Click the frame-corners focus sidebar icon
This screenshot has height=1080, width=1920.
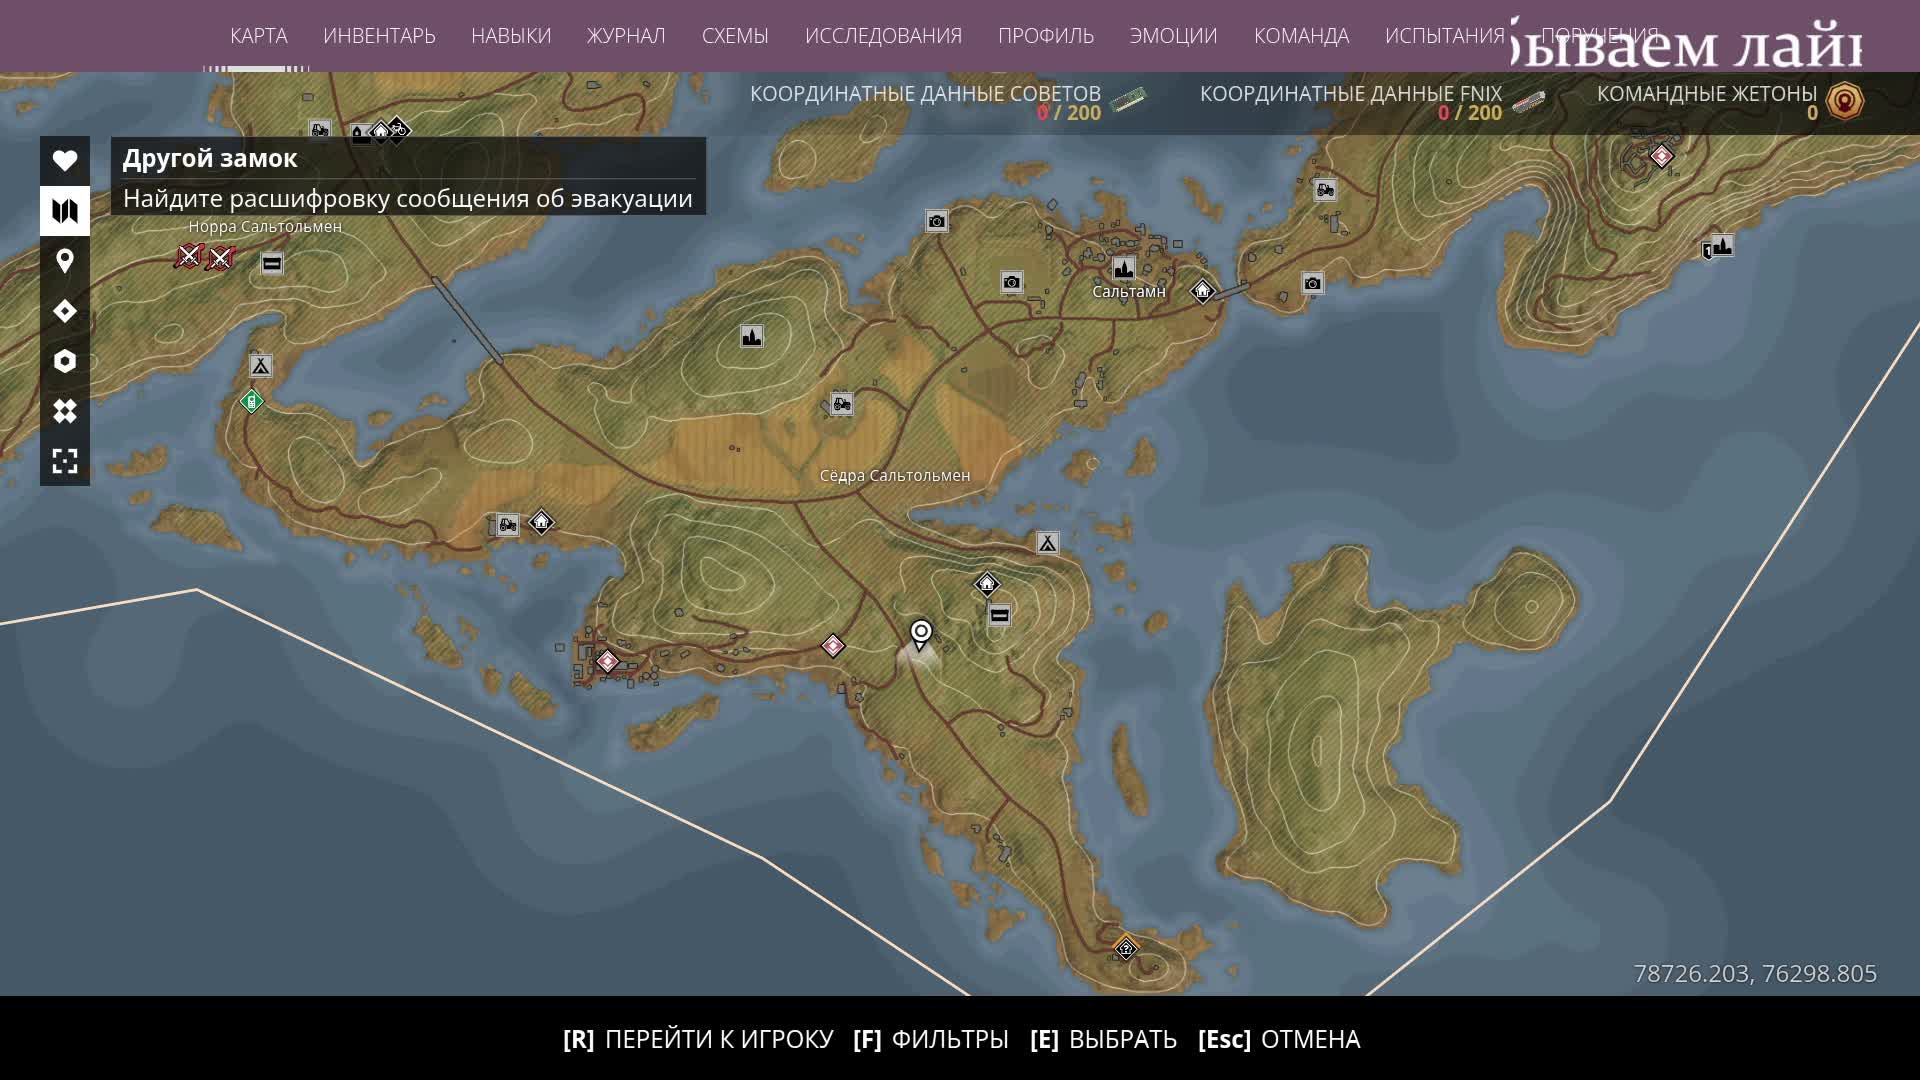[65, 461]
